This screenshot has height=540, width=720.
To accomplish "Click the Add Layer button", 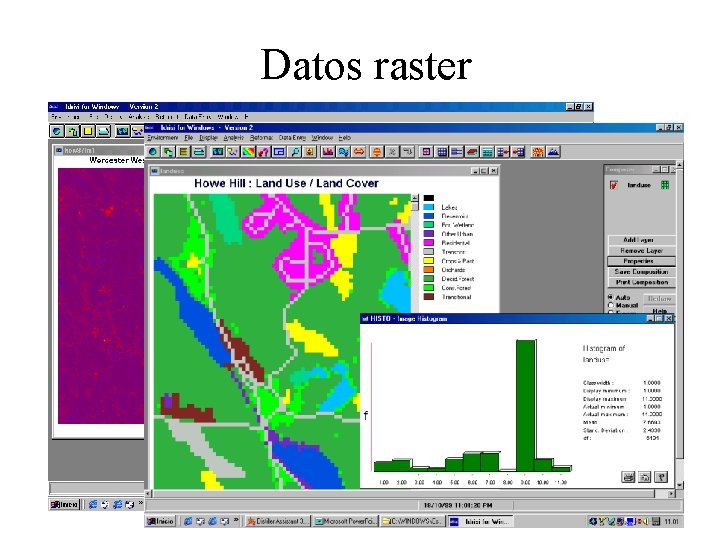I will point(641,240).
